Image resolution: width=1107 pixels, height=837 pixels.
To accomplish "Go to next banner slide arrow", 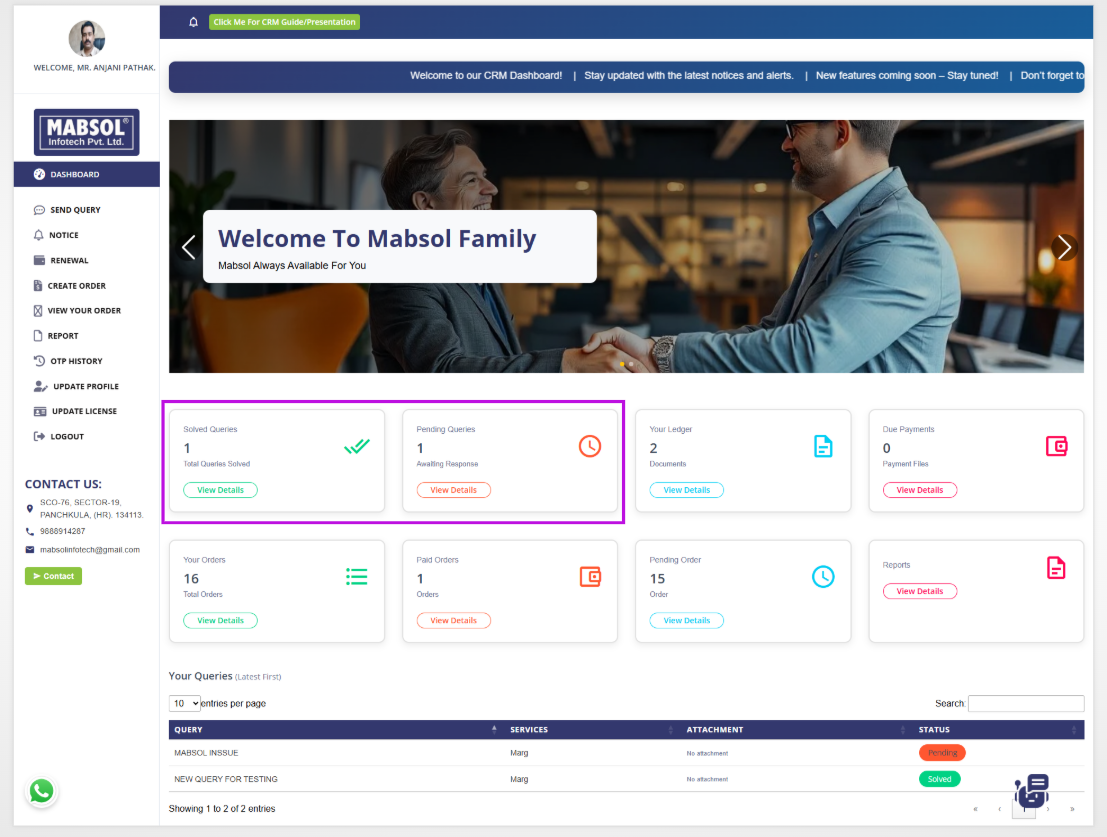I will coord(1064,247).
